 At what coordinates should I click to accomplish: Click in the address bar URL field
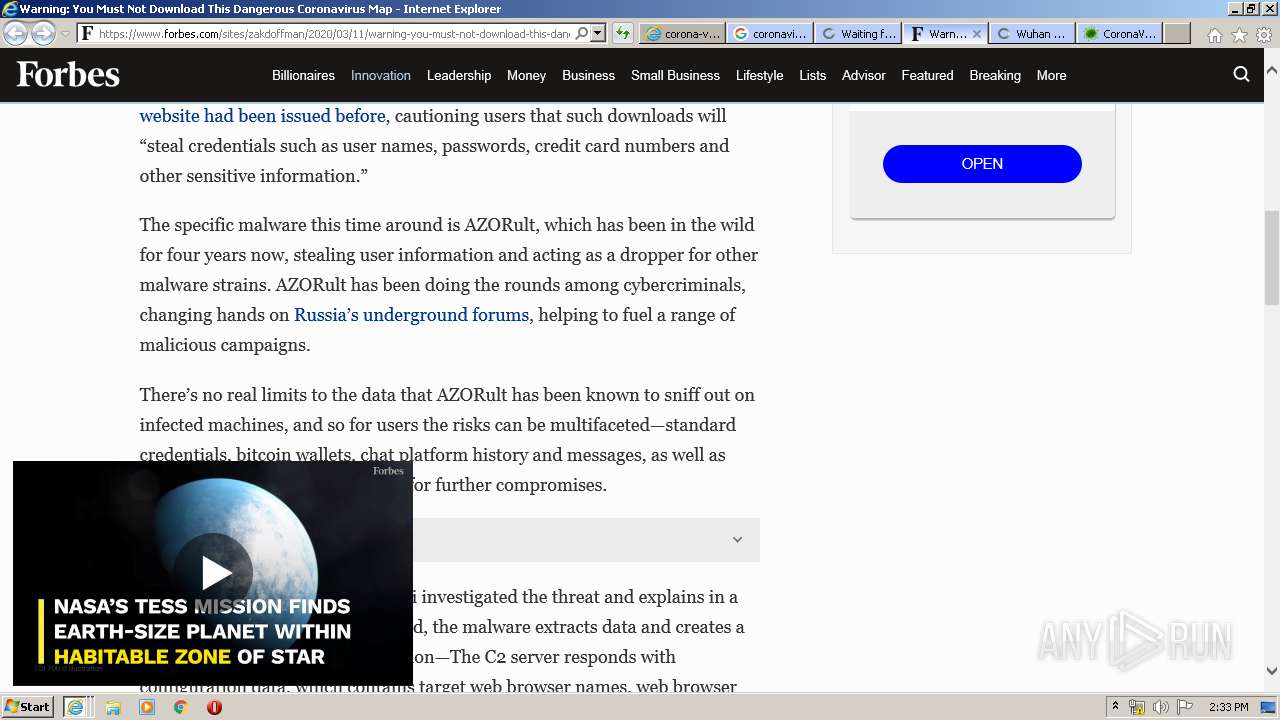tap(334, 33)
